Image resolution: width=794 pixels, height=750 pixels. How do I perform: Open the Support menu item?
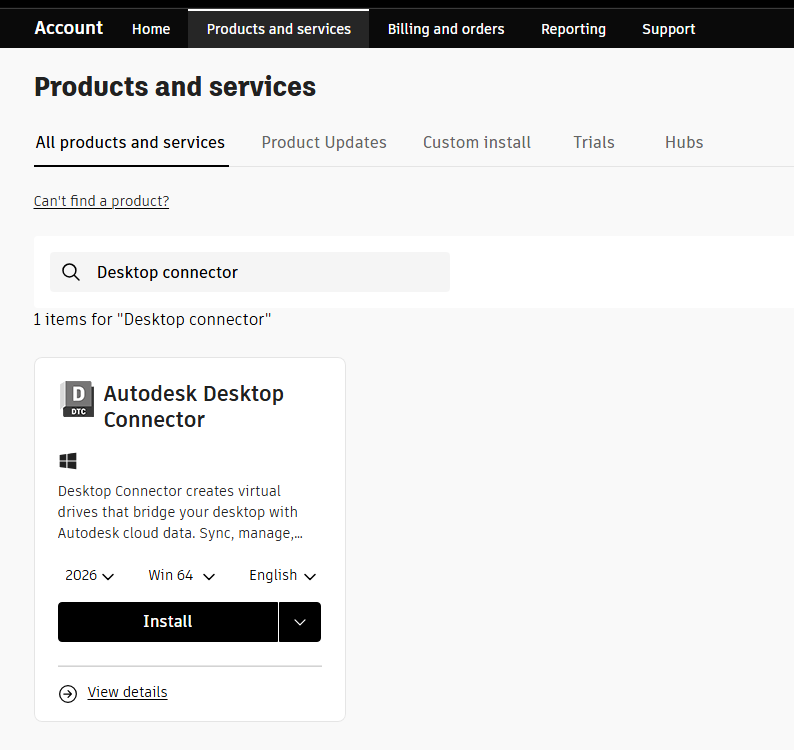tap(669, 29)
